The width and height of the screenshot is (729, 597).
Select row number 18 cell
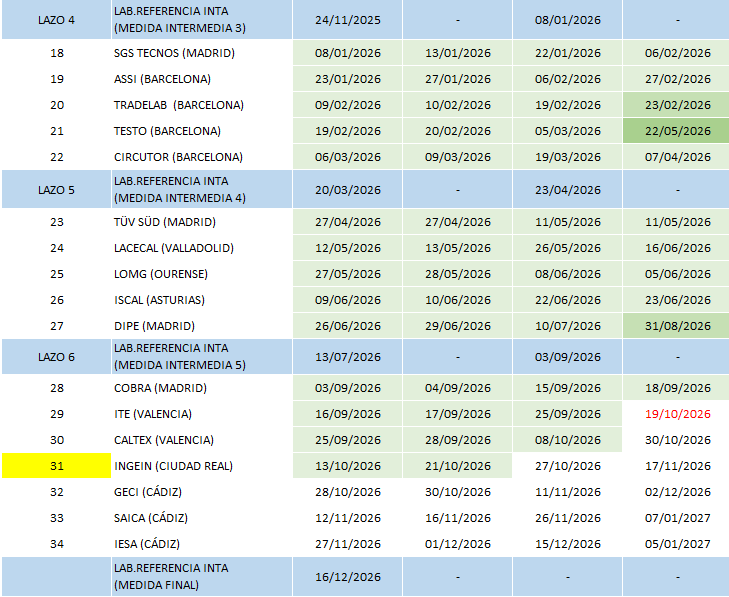click(56, 53)
